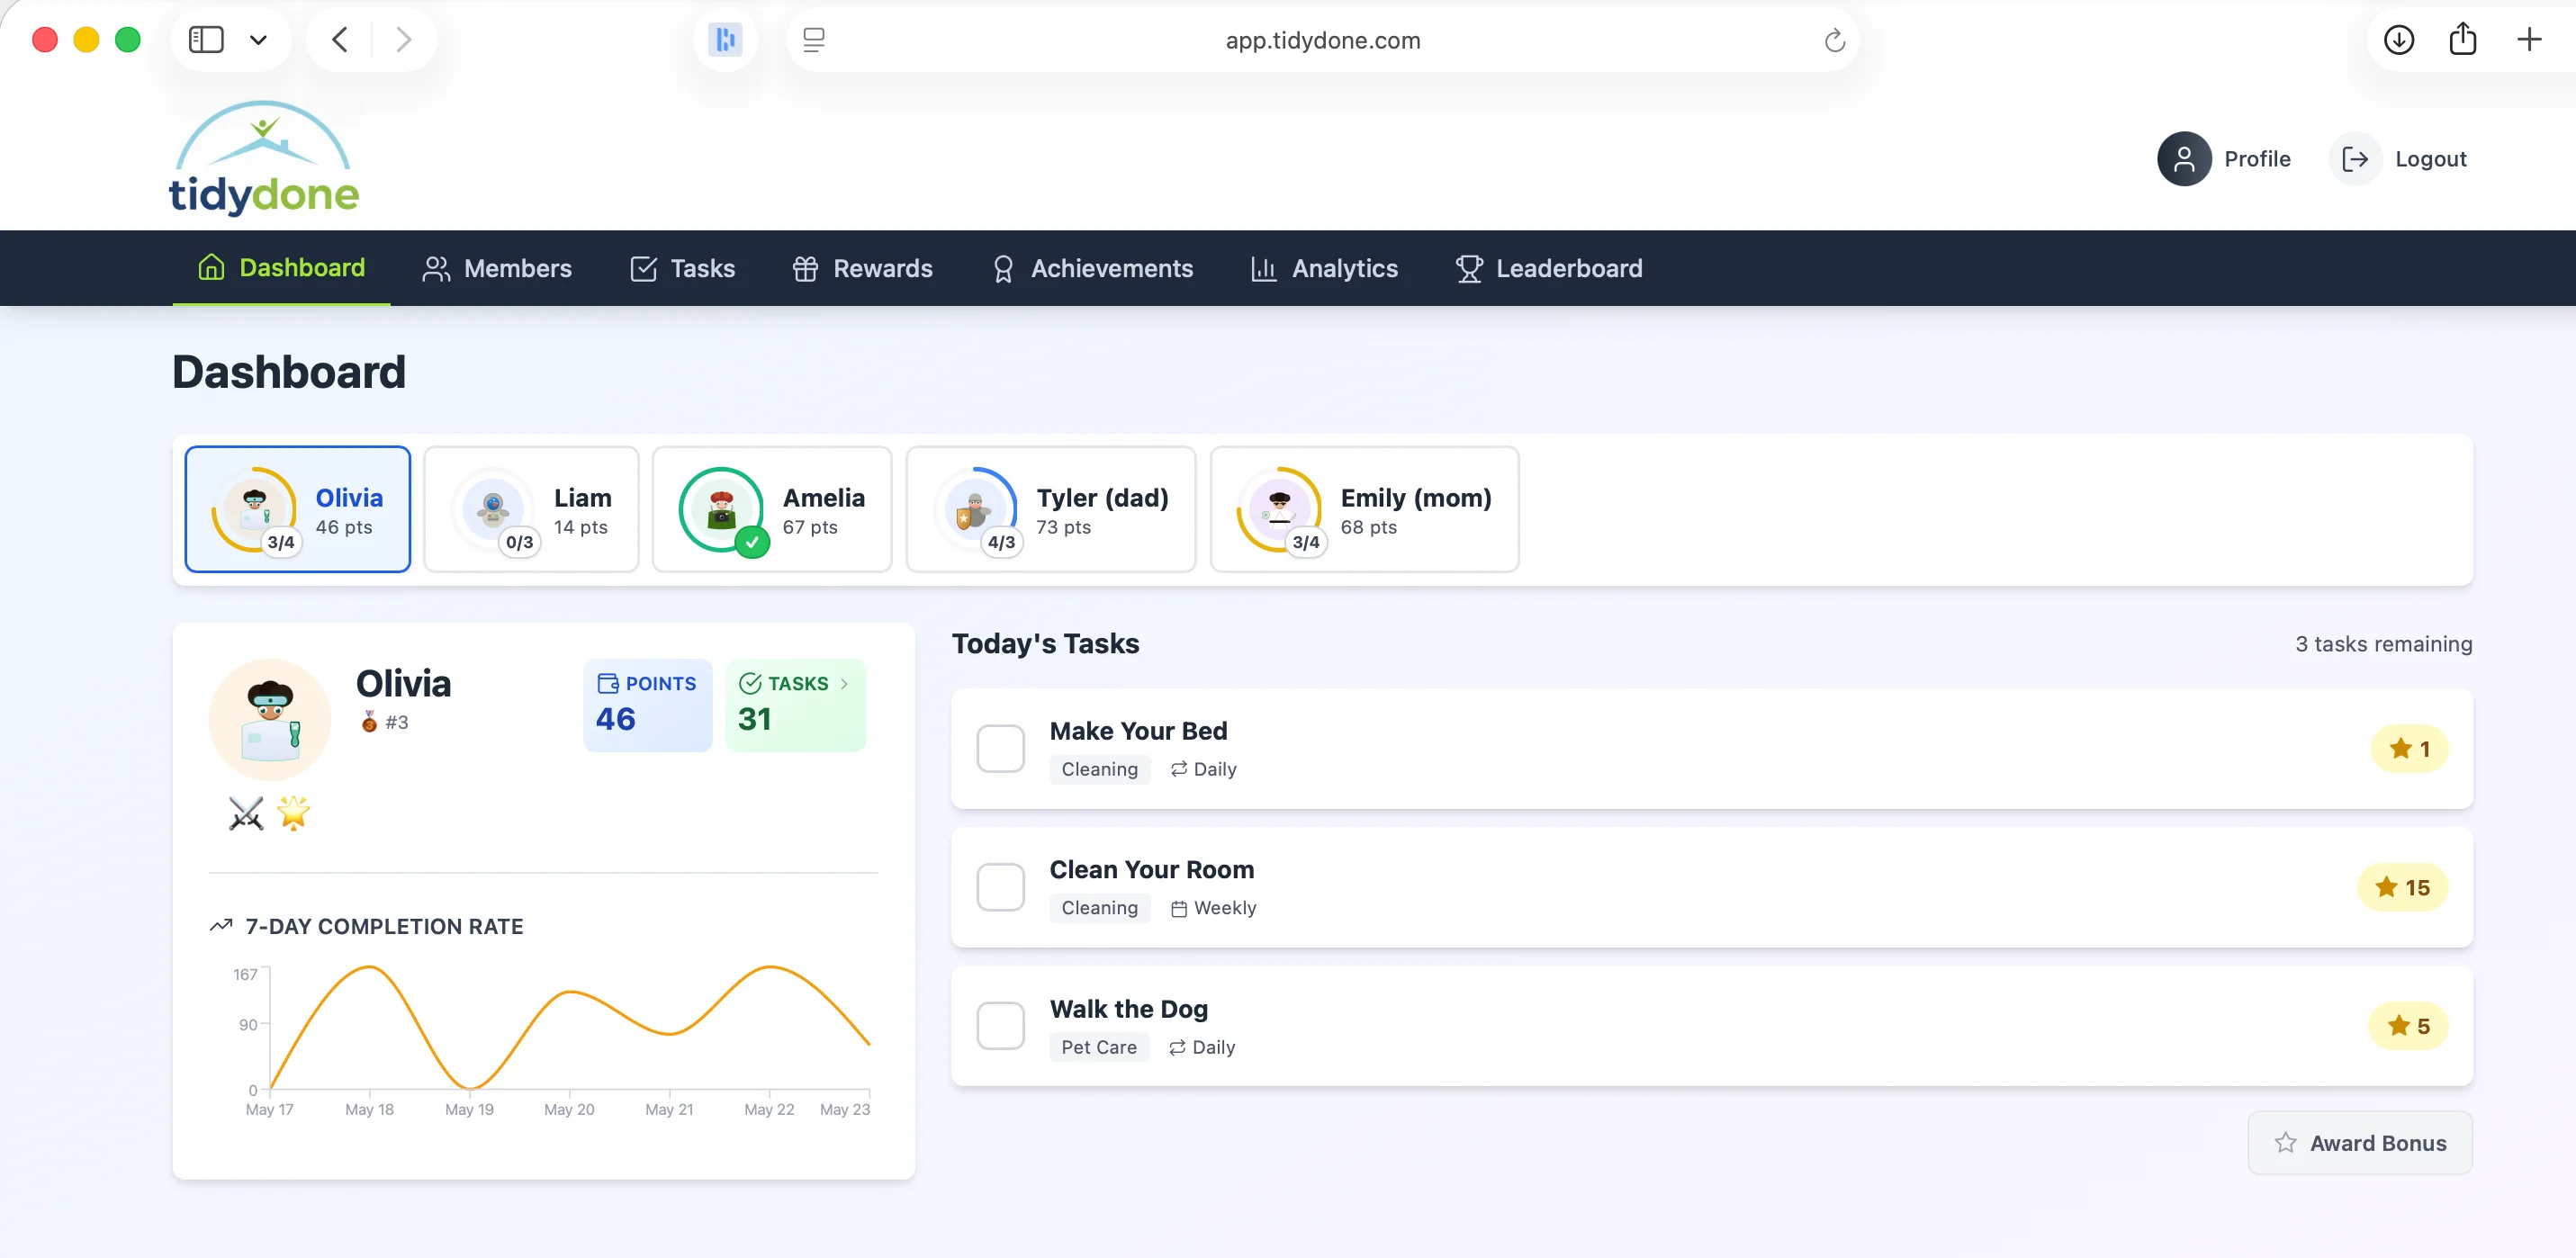Image resolution: width=2576 pixels, height=1258 pixels.
Task: Check the Walk the Dog checkbox
Action: [1000, 1025]
